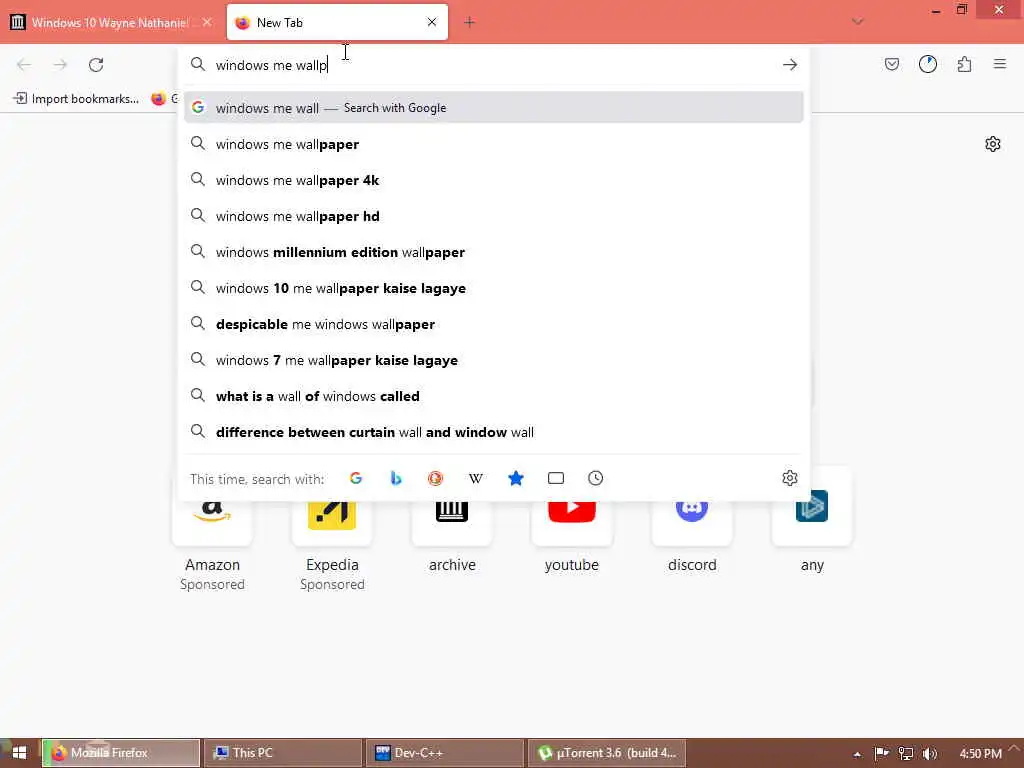Expand the list all tabs chevron
Image resolution: width=1024 pixels, height=768 pixels.
coord(857,22)
